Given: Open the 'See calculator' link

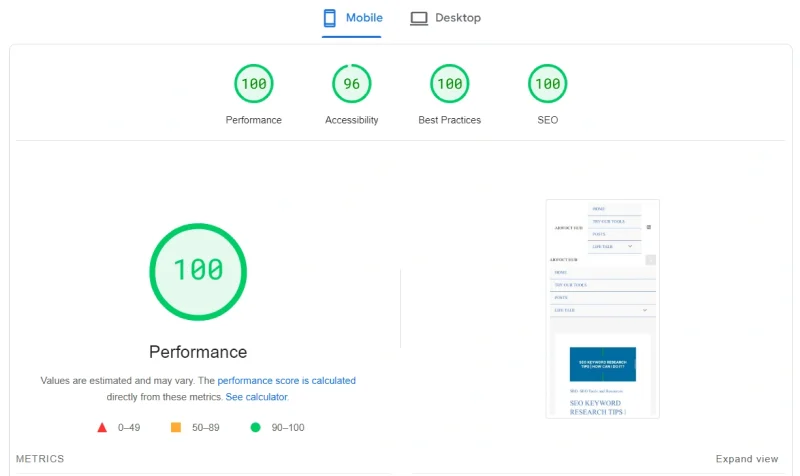Looking at the screenshot, I should [257, 397].
